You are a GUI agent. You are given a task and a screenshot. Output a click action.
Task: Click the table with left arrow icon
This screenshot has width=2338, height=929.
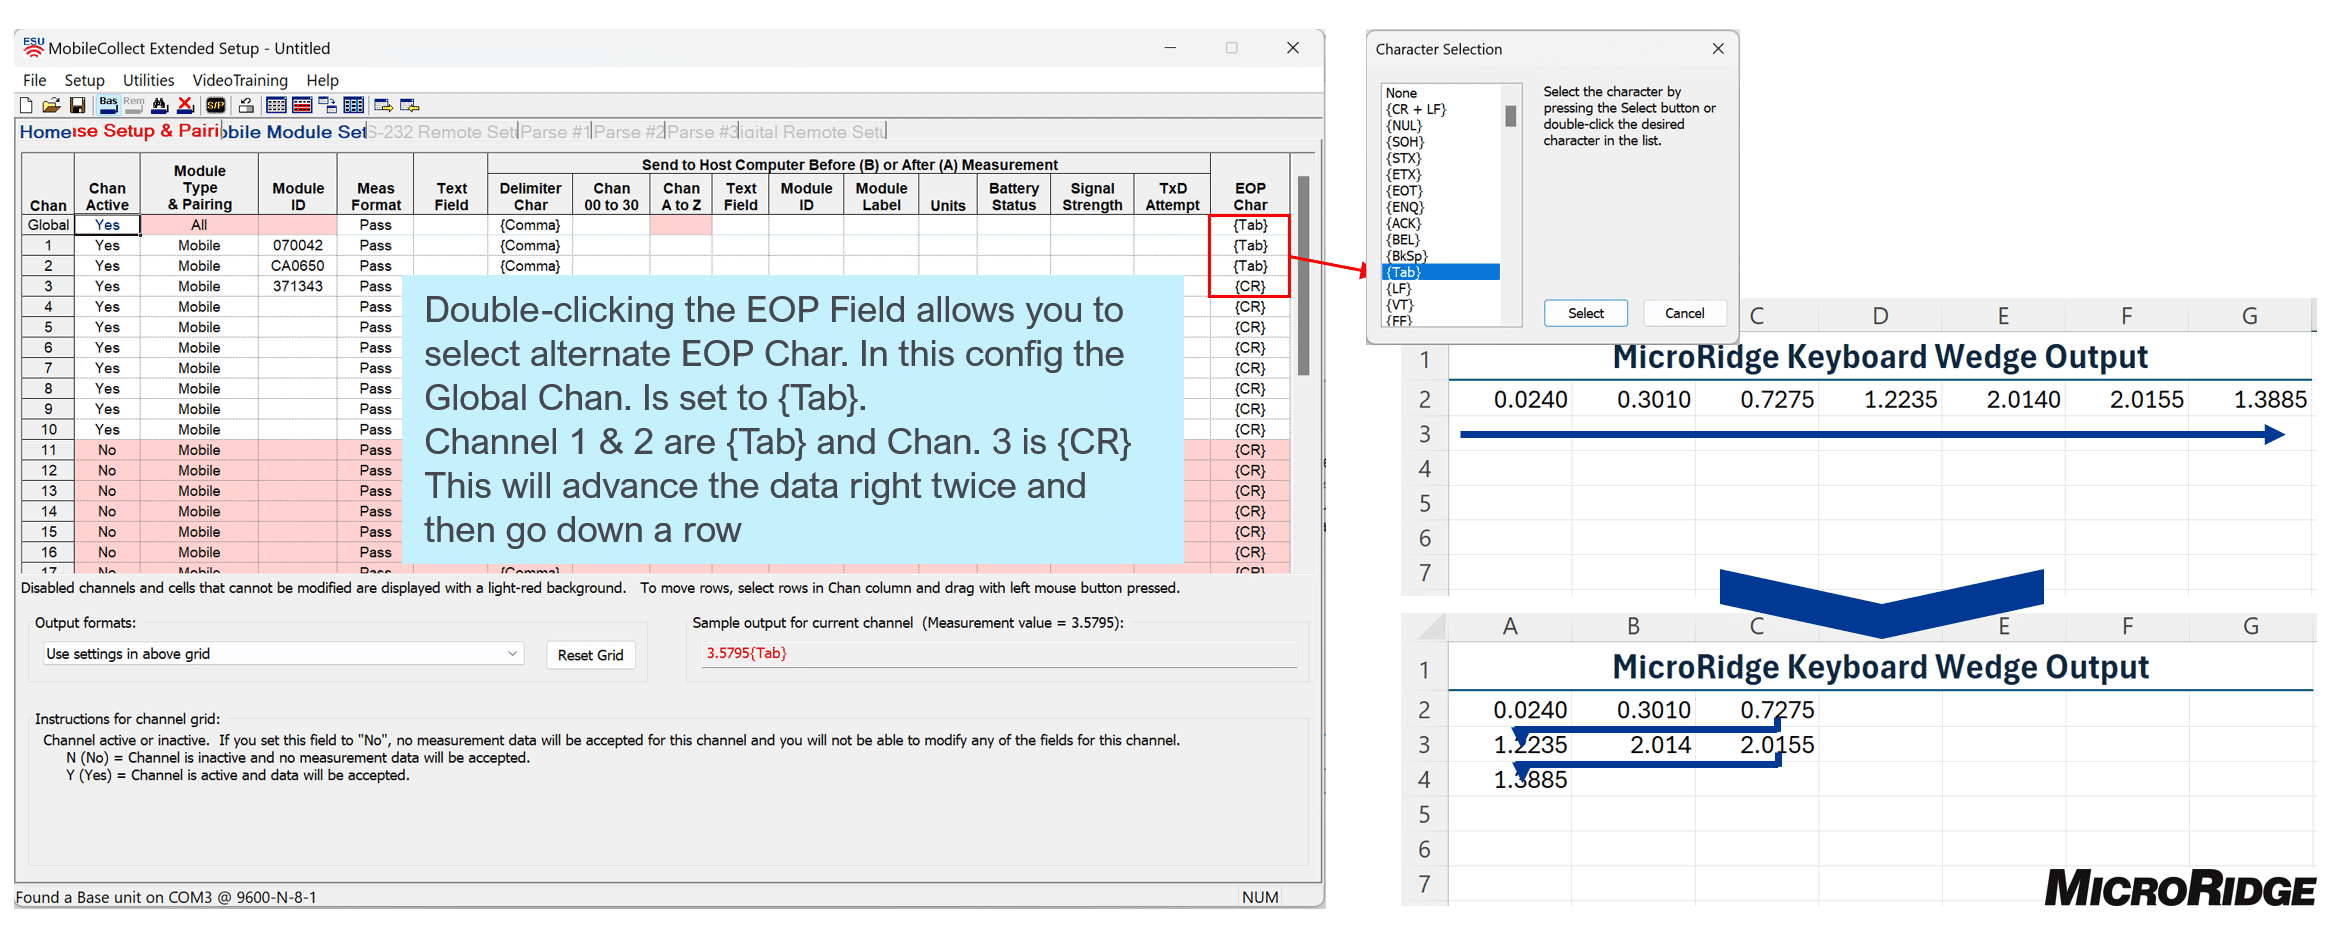pyautogui.click(x=409, y=105)
